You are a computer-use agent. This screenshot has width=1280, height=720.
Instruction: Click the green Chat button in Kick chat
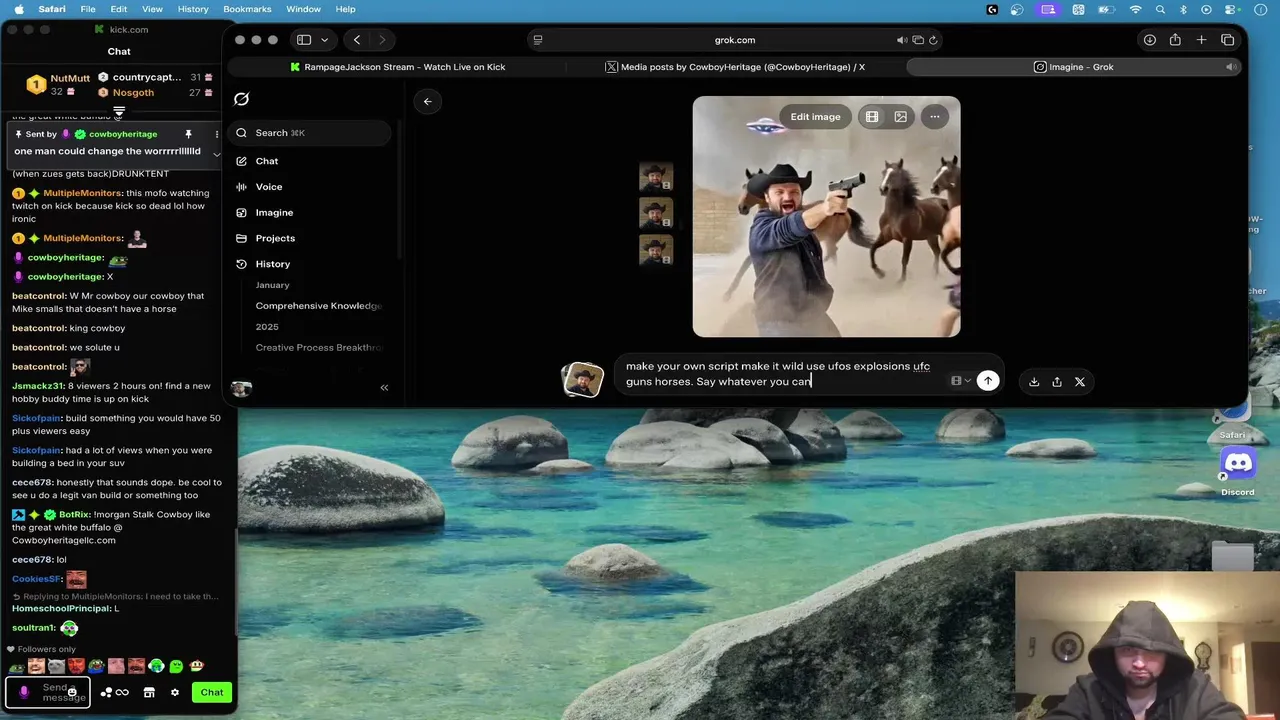coord(212,692)
